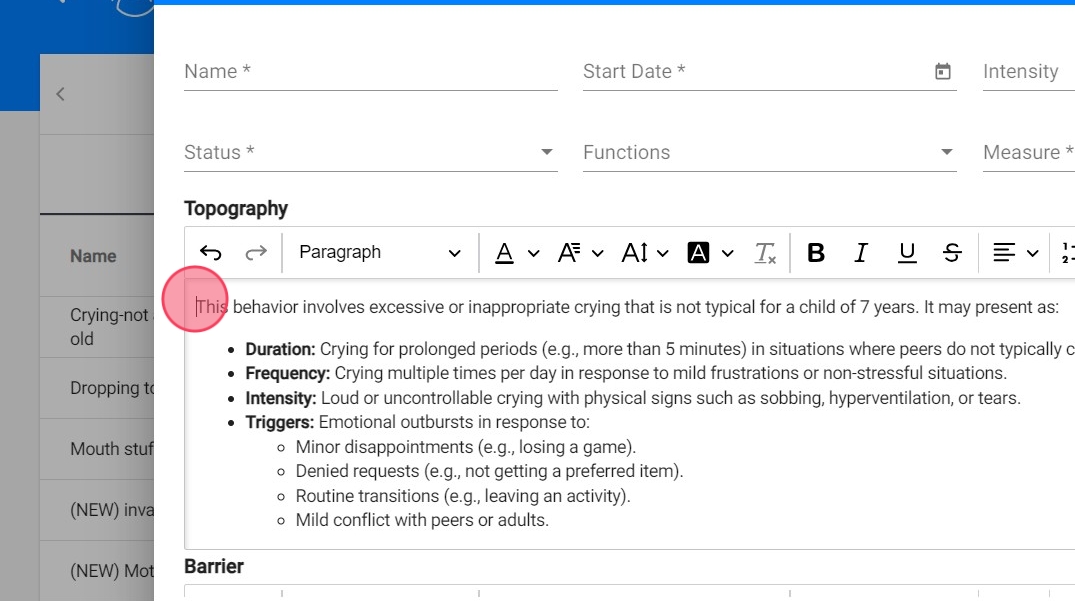This screenshot has height=601, width=1075.
Task: Go back using the left chevron
Action: pos(60,94)
